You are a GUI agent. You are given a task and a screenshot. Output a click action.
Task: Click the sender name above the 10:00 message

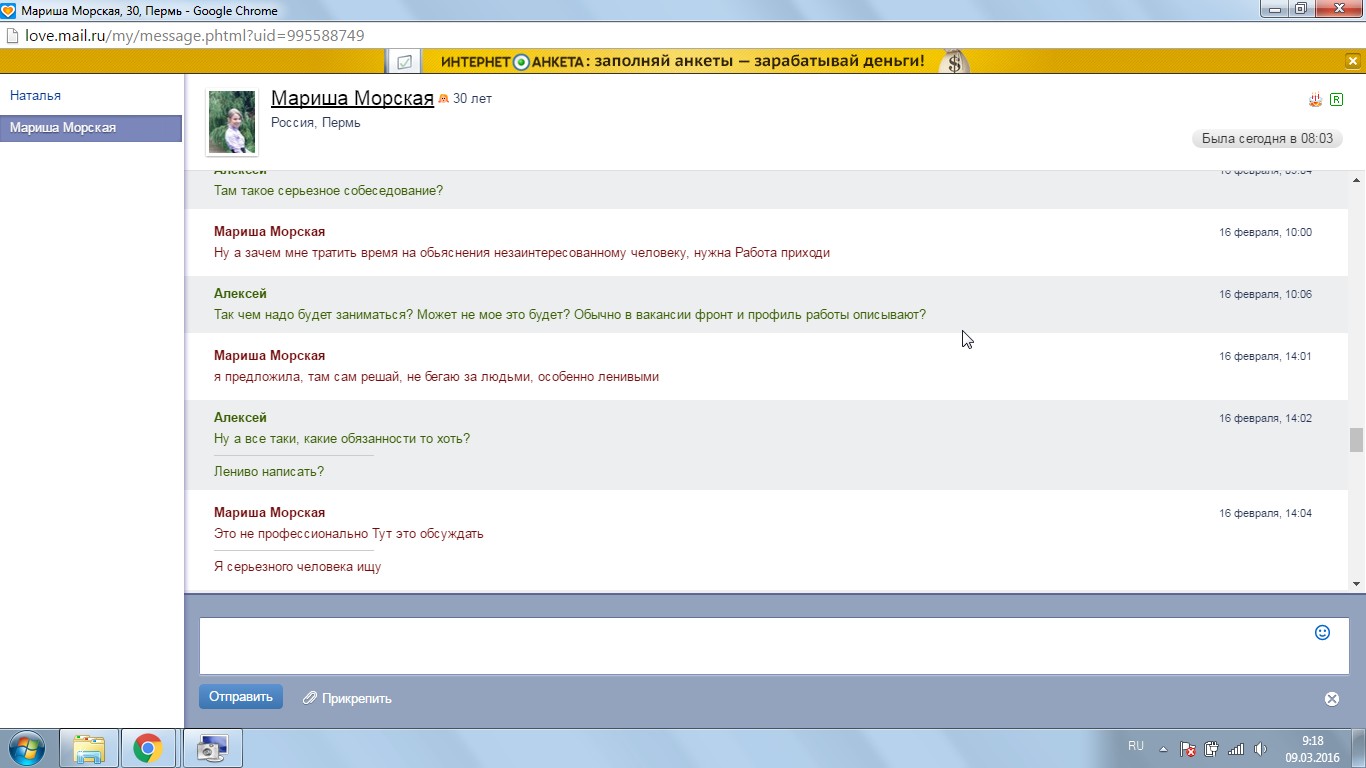pos(269,231)
